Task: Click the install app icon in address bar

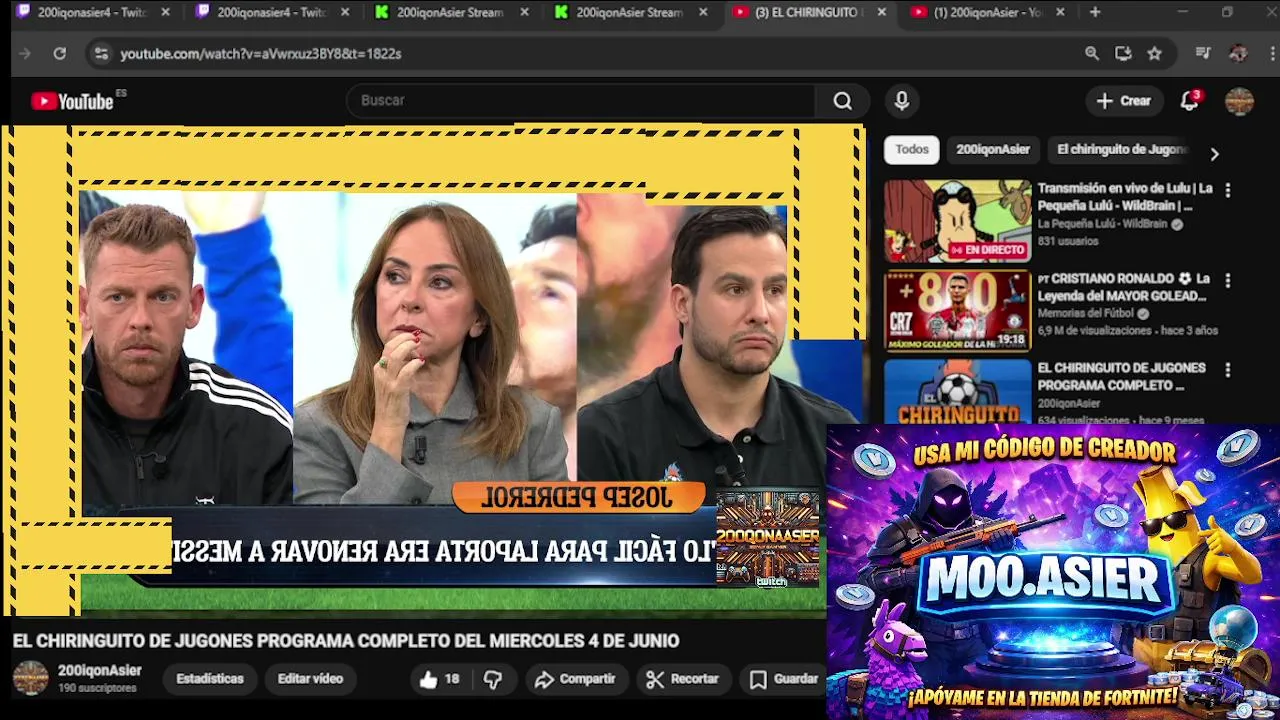Action: [x=1123, y=54]
